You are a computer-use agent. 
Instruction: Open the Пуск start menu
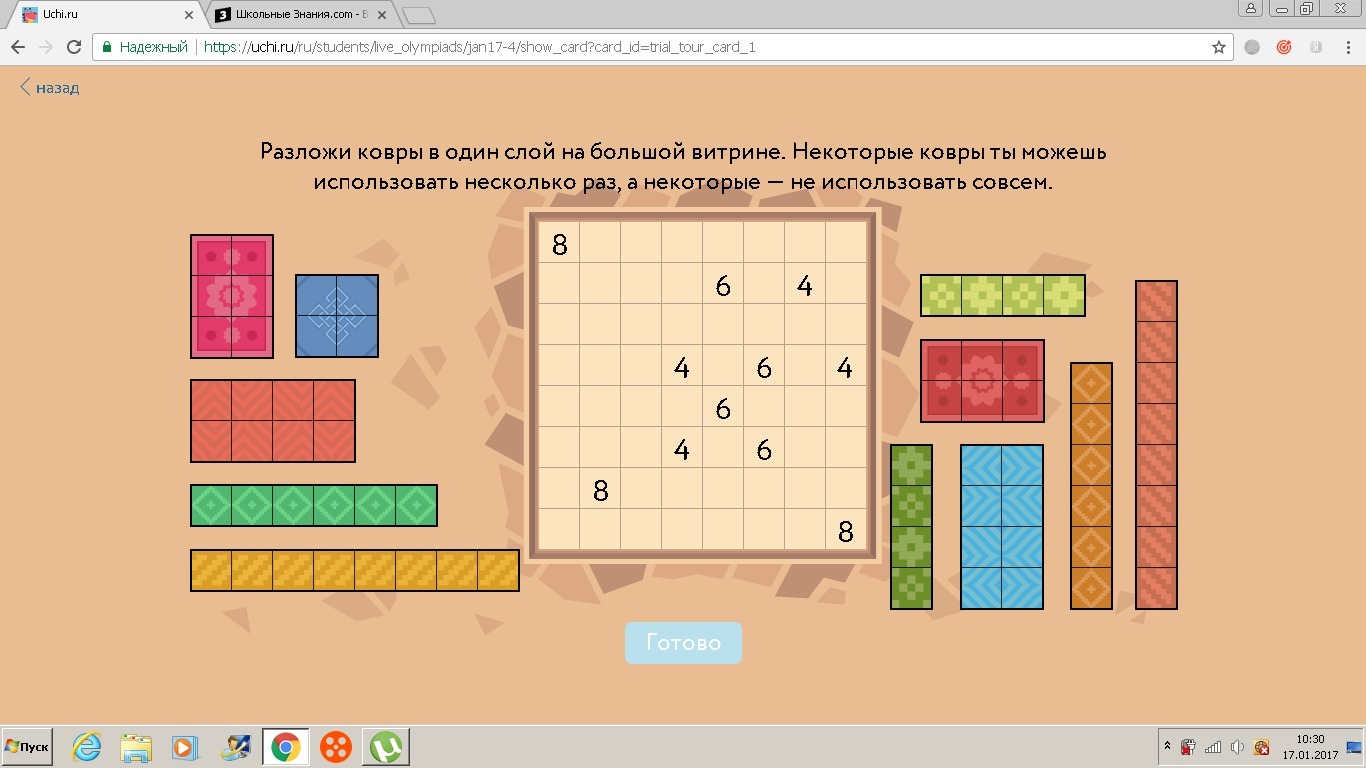point(27,747)
